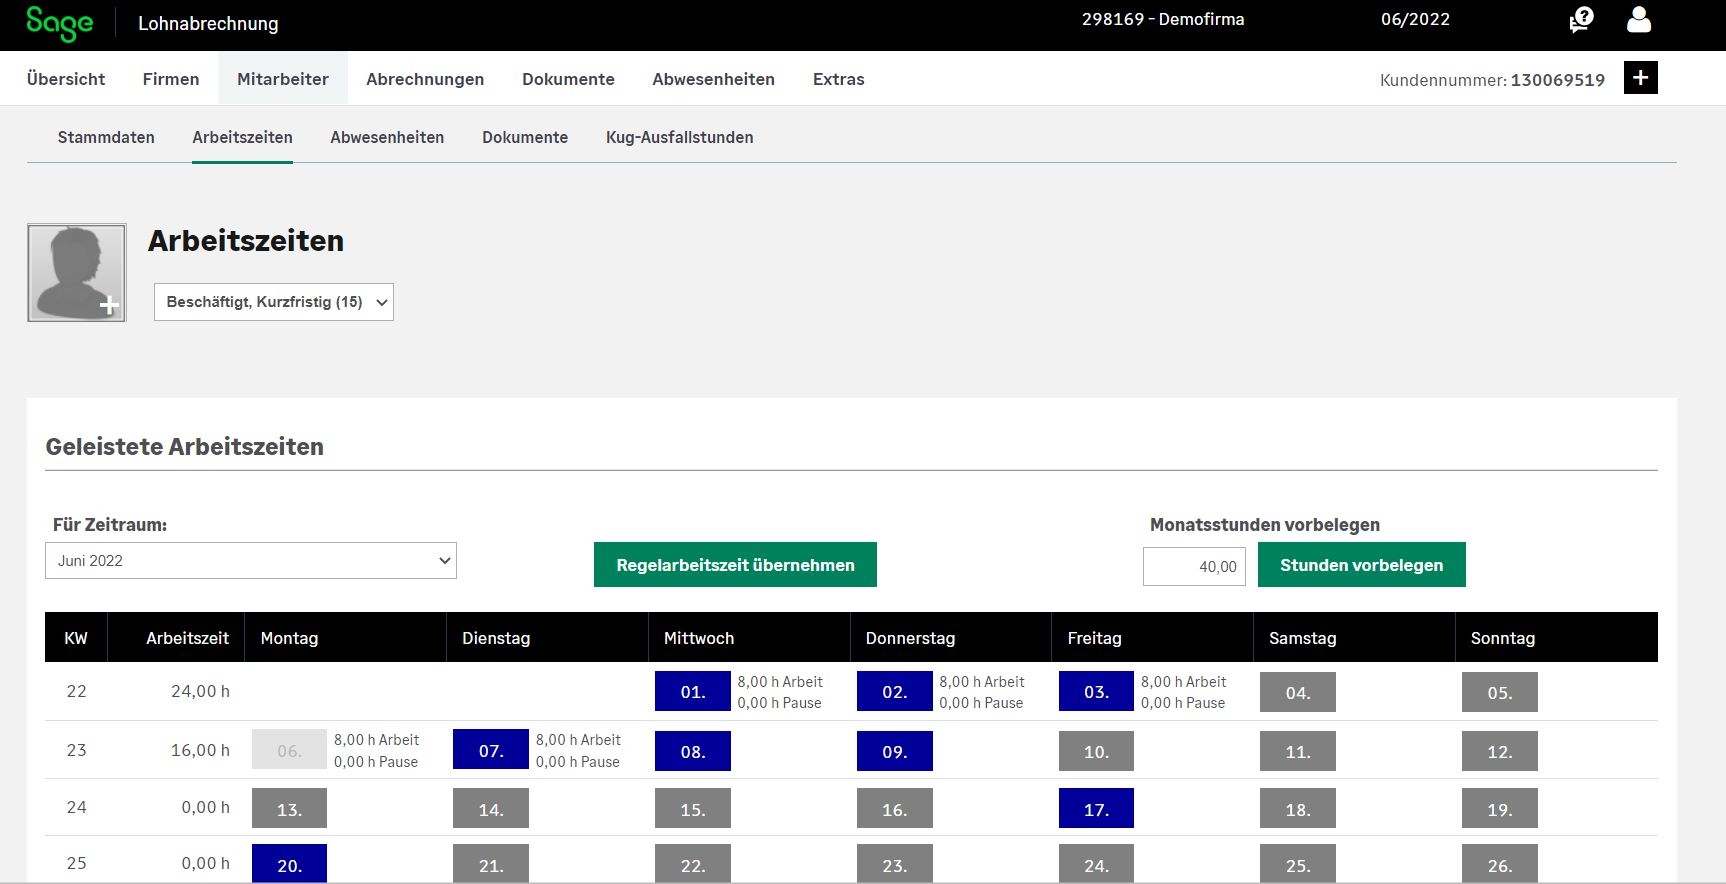Select day 03. on Freitag
The width and height of the screenshot is (1726, 884).
click(x=1097, y=692)
